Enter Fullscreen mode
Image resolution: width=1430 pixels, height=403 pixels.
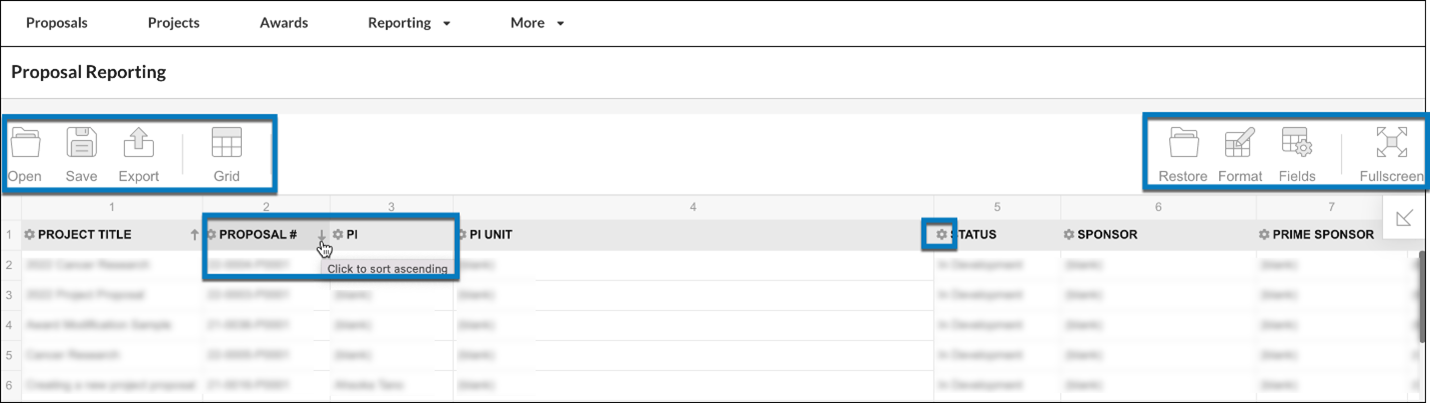1392,144
